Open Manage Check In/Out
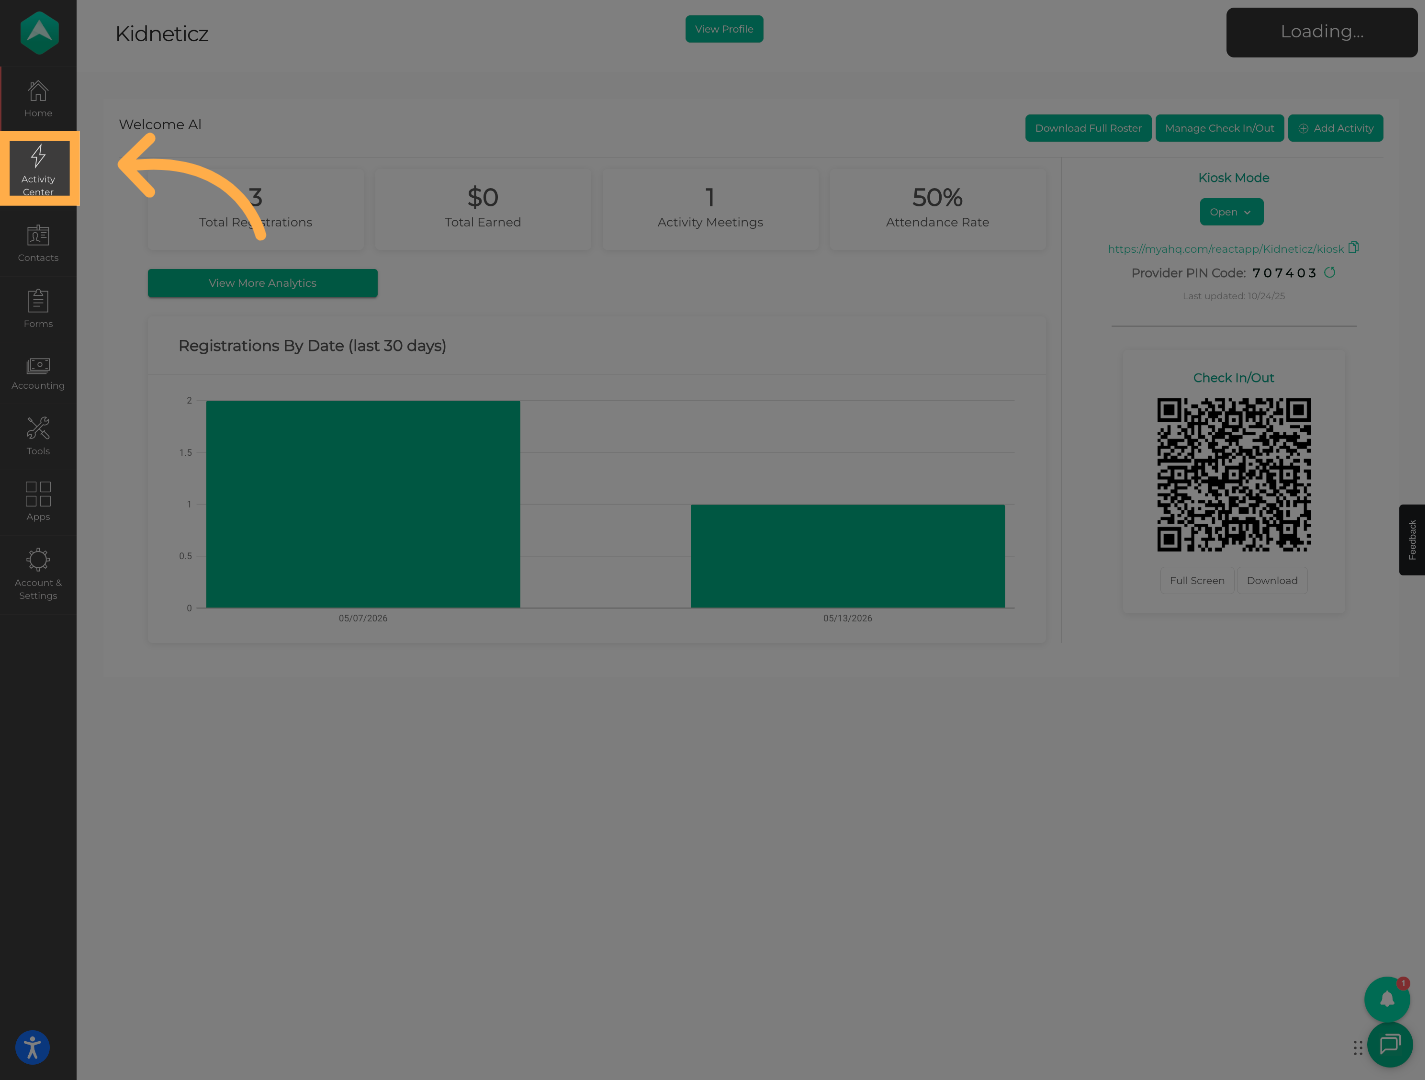The width and height of the screenshot is (1425, 1080). 1219,128
